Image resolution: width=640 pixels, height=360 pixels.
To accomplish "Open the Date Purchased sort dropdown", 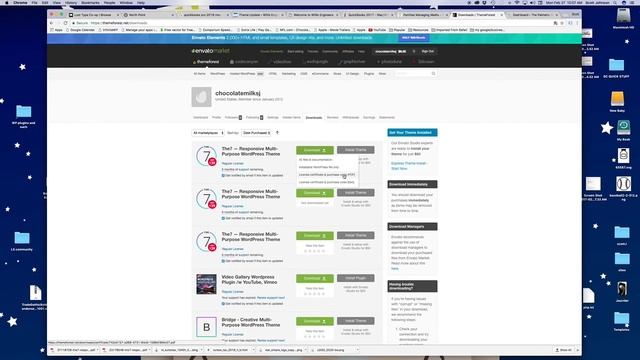I will pos(256,133).
